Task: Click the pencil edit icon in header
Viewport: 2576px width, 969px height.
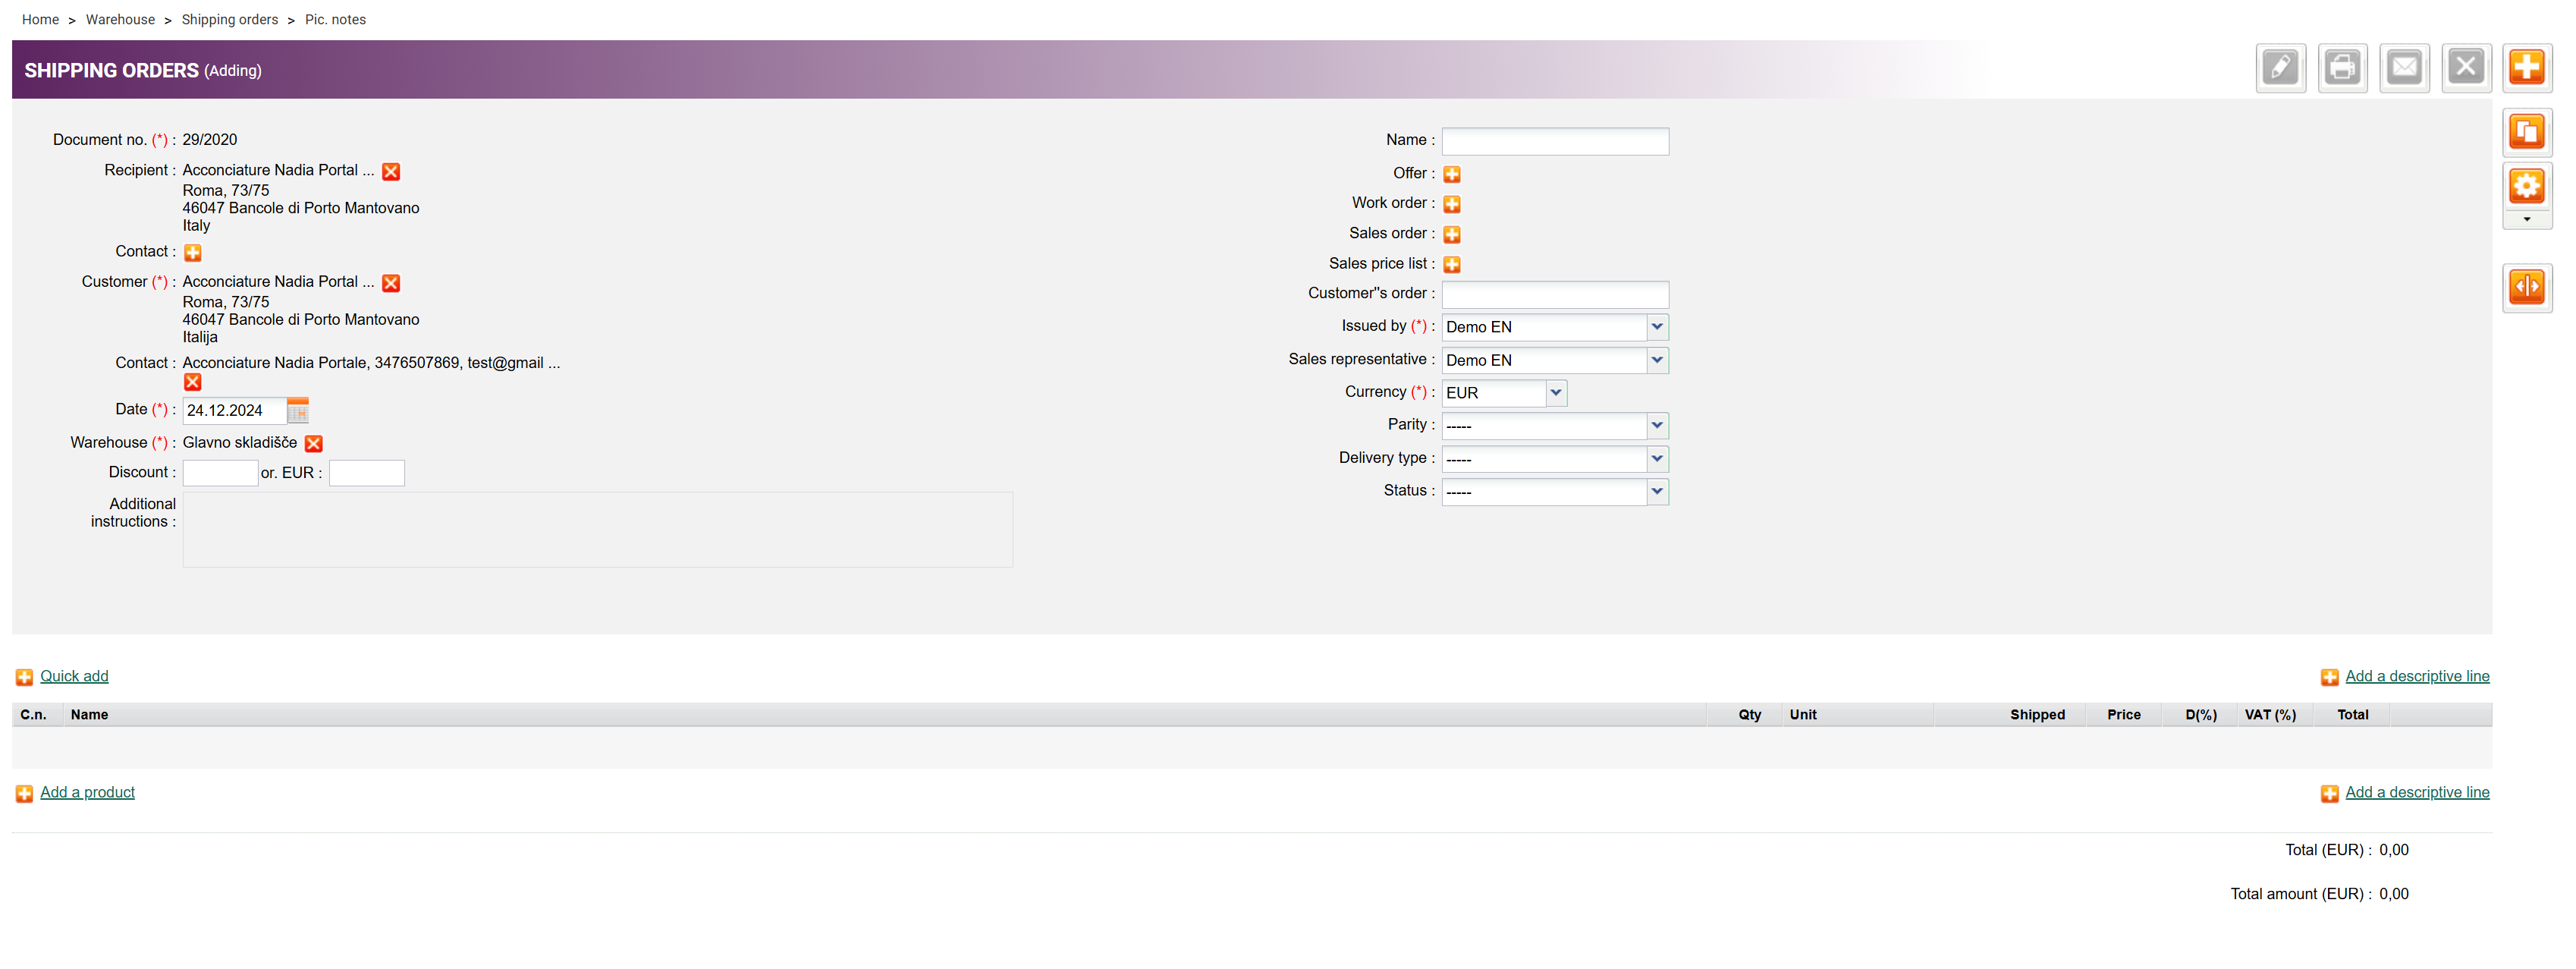Action: click(x=2280, y=68)
